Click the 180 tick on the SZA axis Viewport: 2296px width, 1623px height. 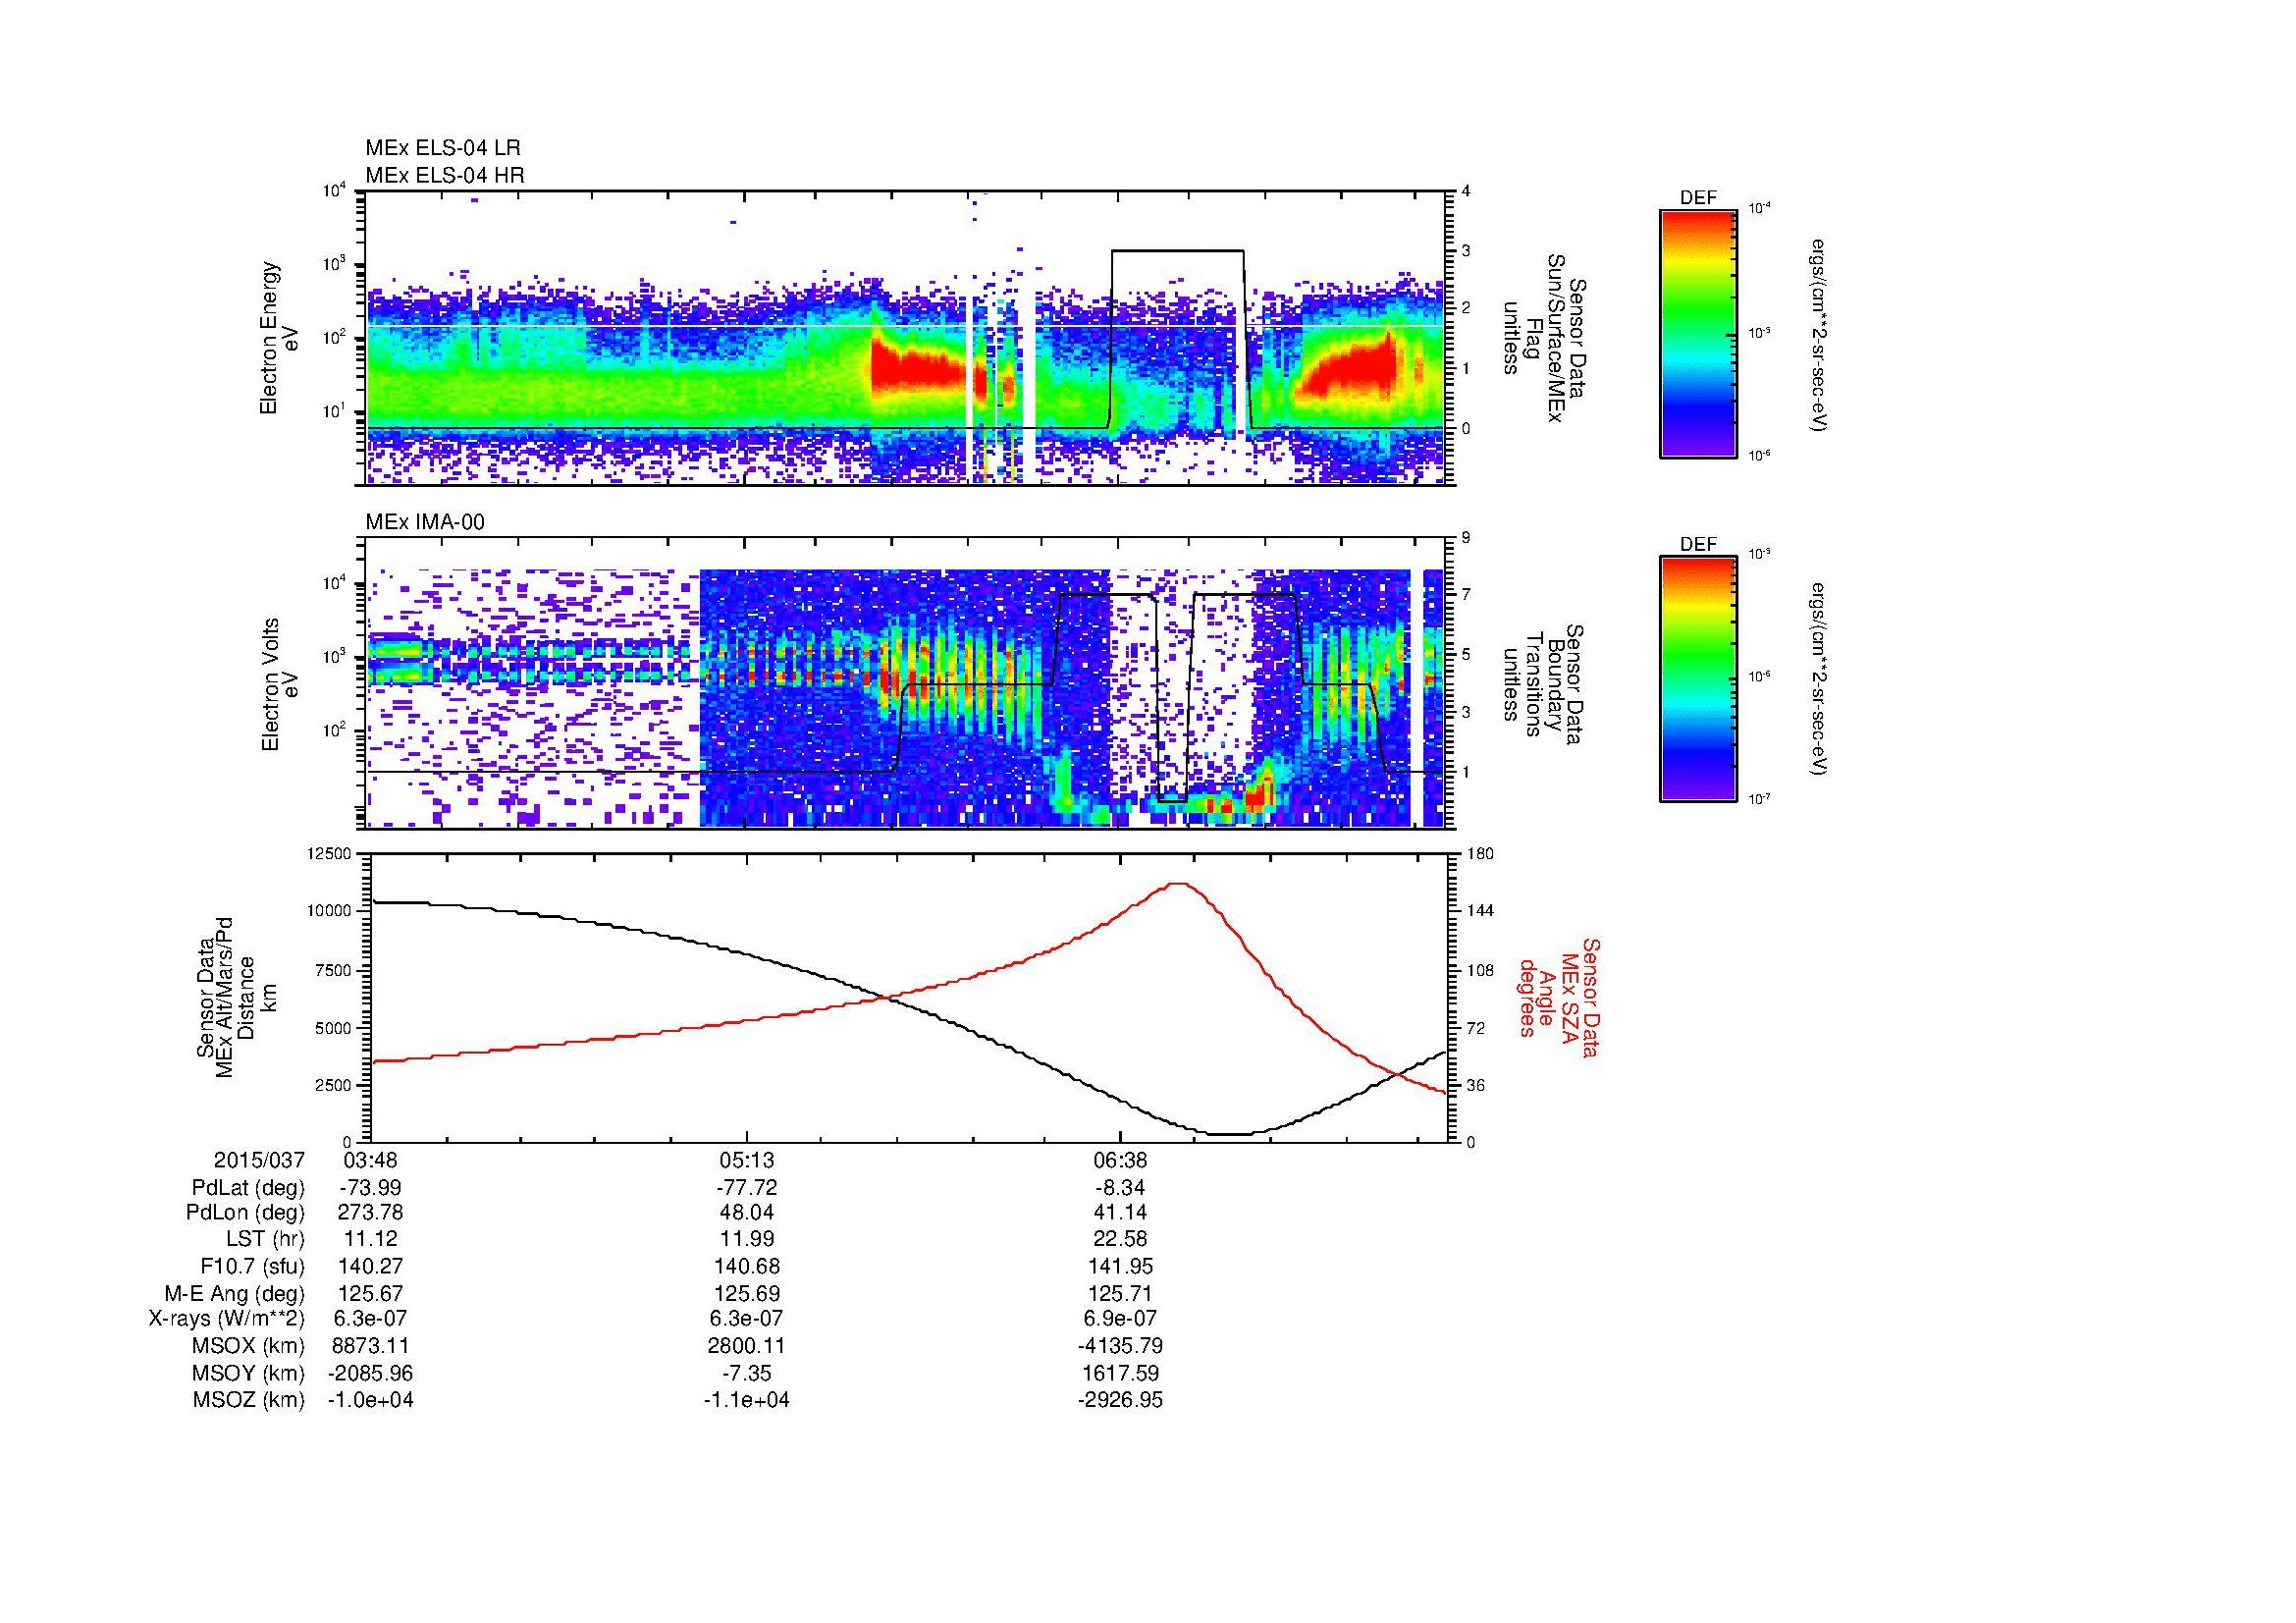[1482, 853]
